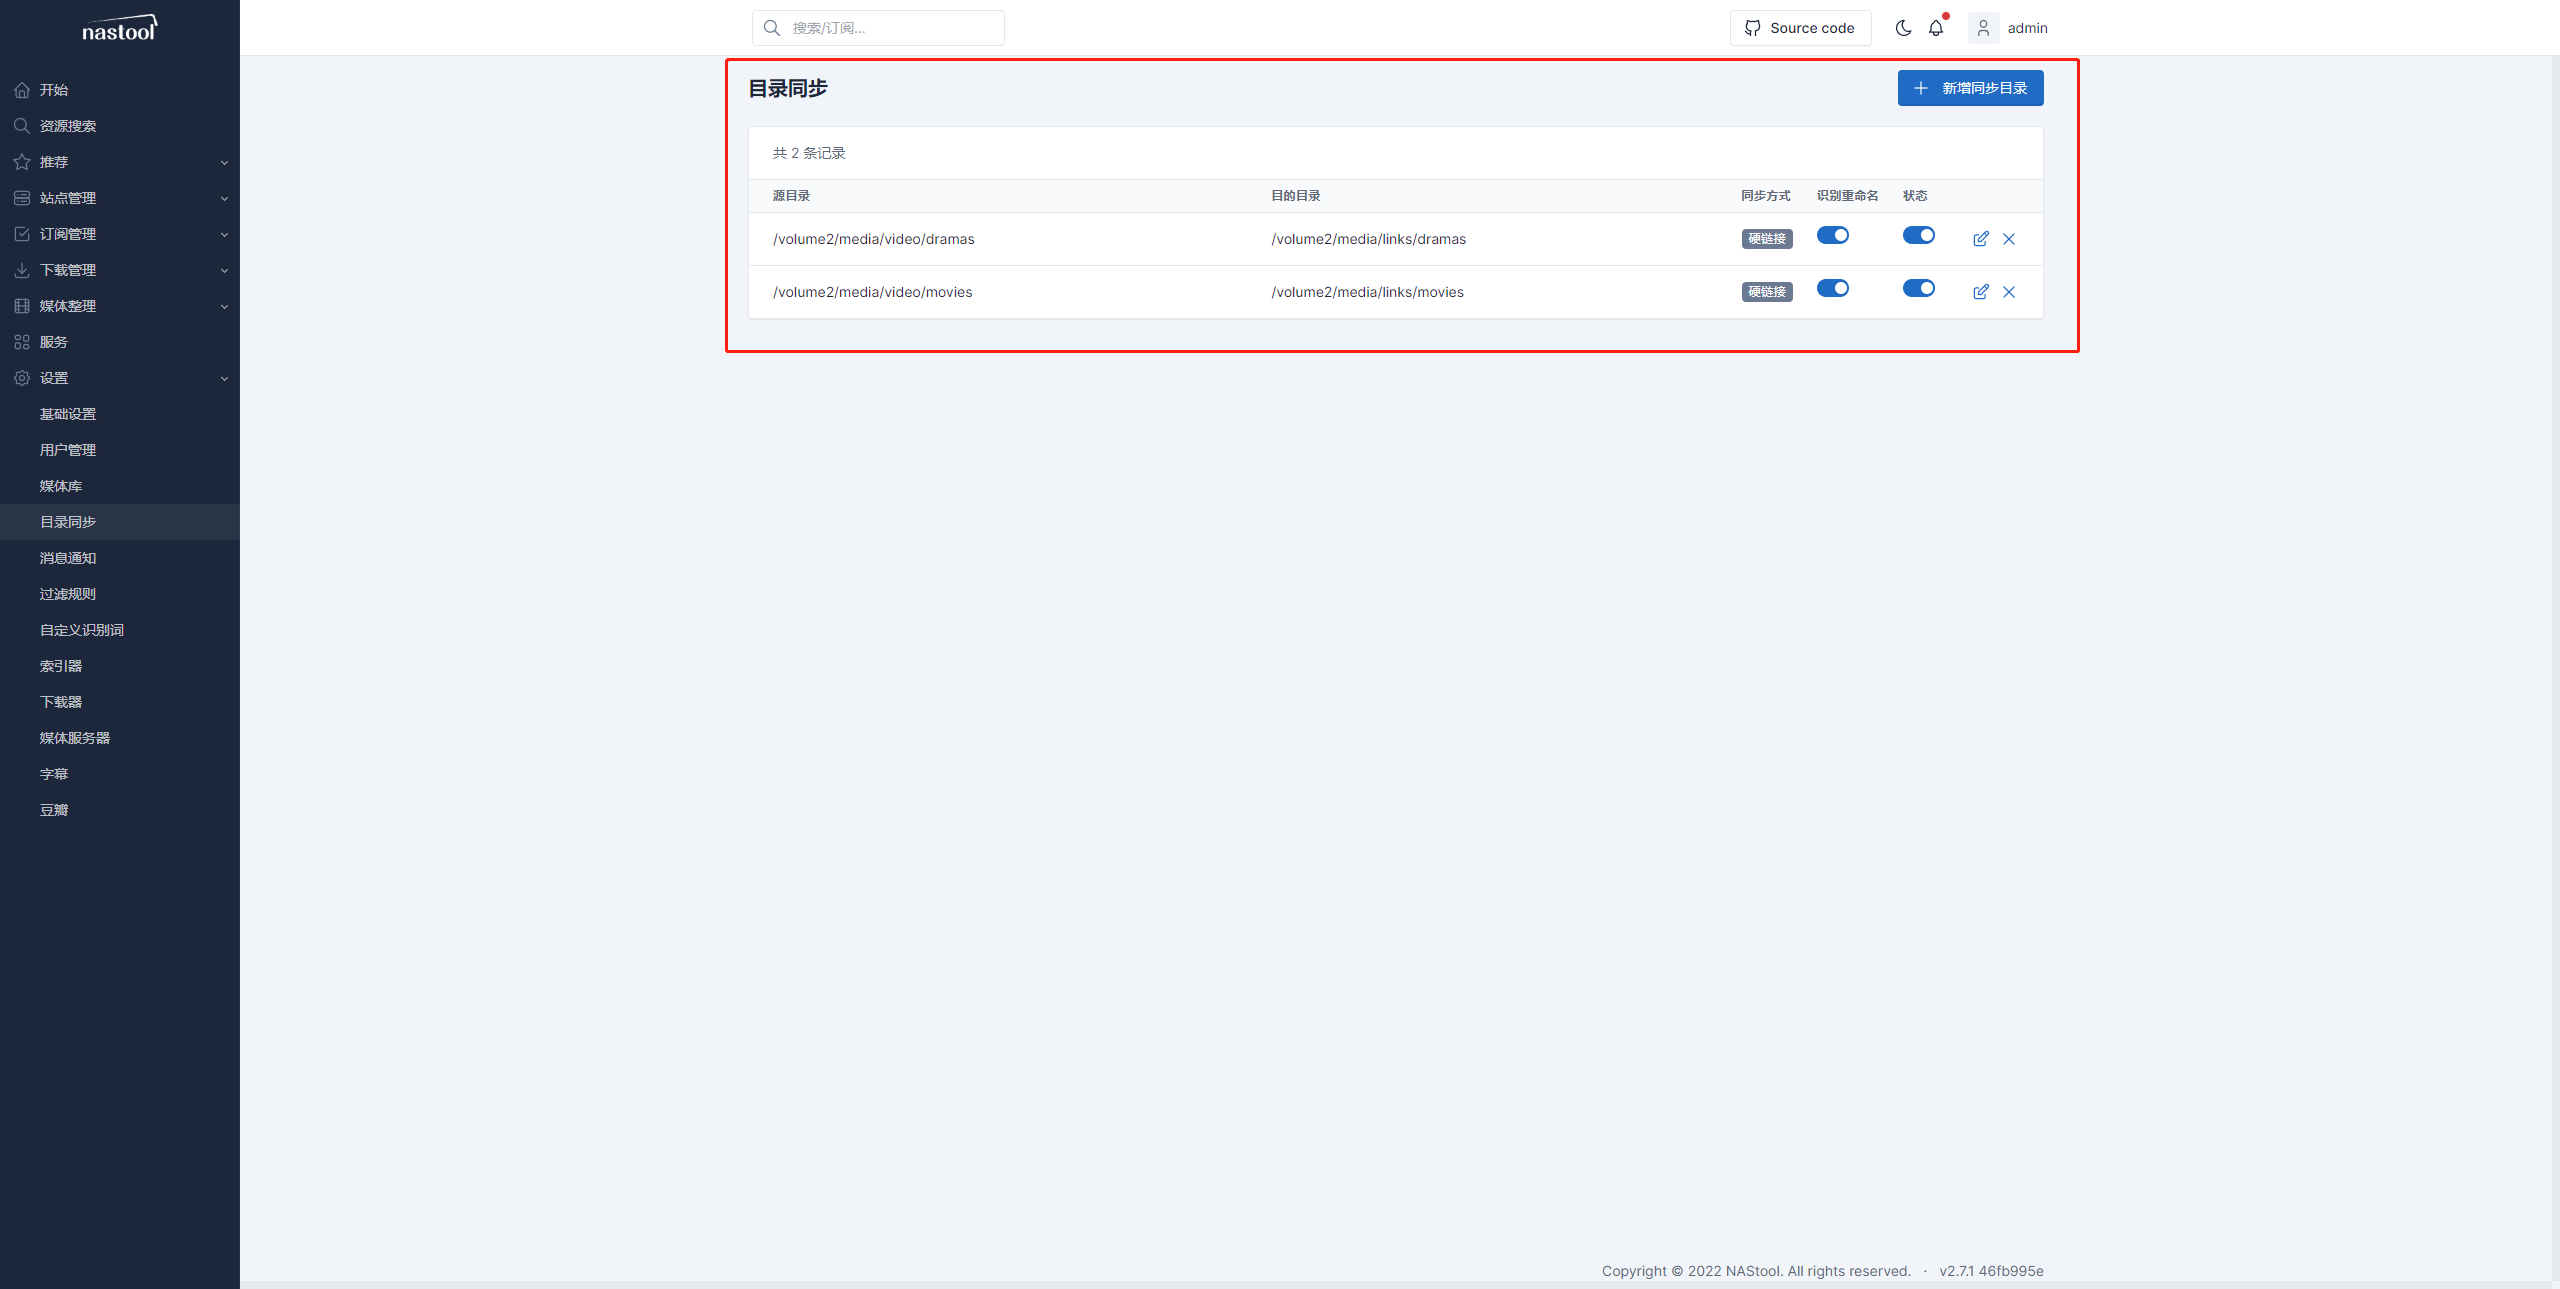Open the Source code link
This screenshot has height=1289, width=2560.
coord(1800,28)
